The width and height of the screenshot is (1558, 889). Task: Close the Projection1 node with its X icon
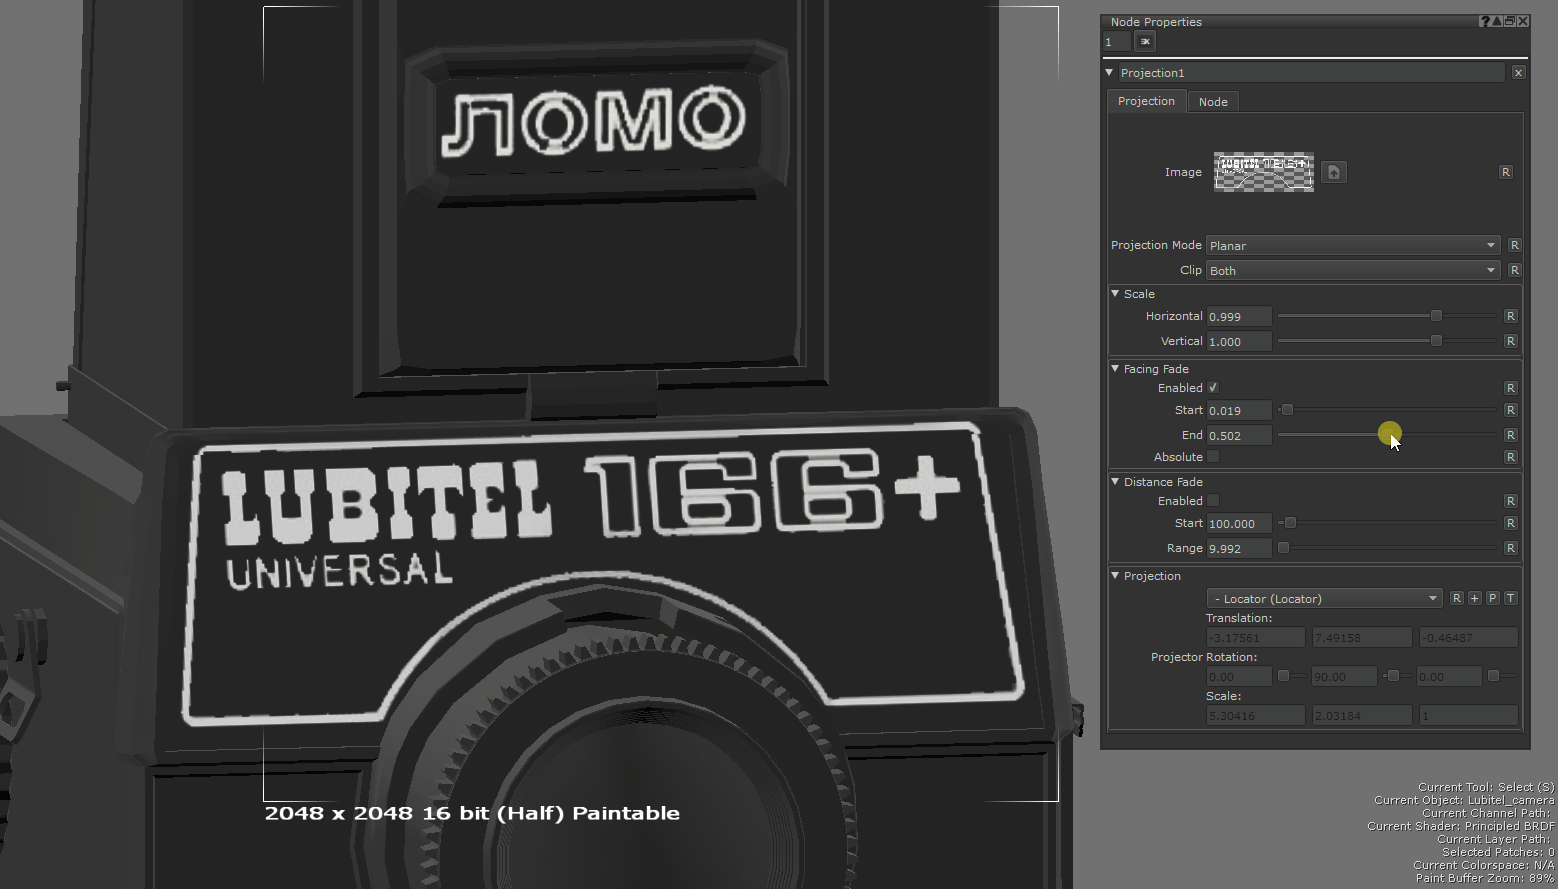1518,73
